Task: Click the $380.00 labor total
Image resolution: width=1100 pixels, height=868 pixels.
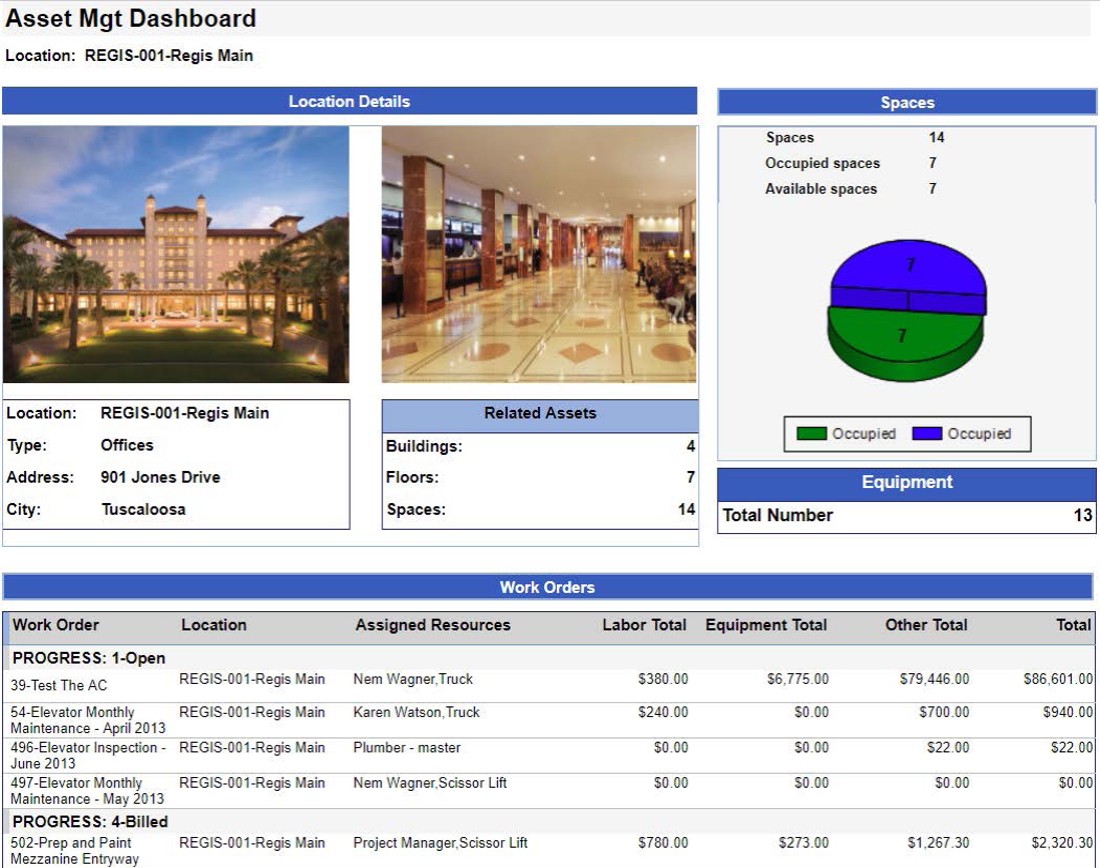Action: pos(663,679)
